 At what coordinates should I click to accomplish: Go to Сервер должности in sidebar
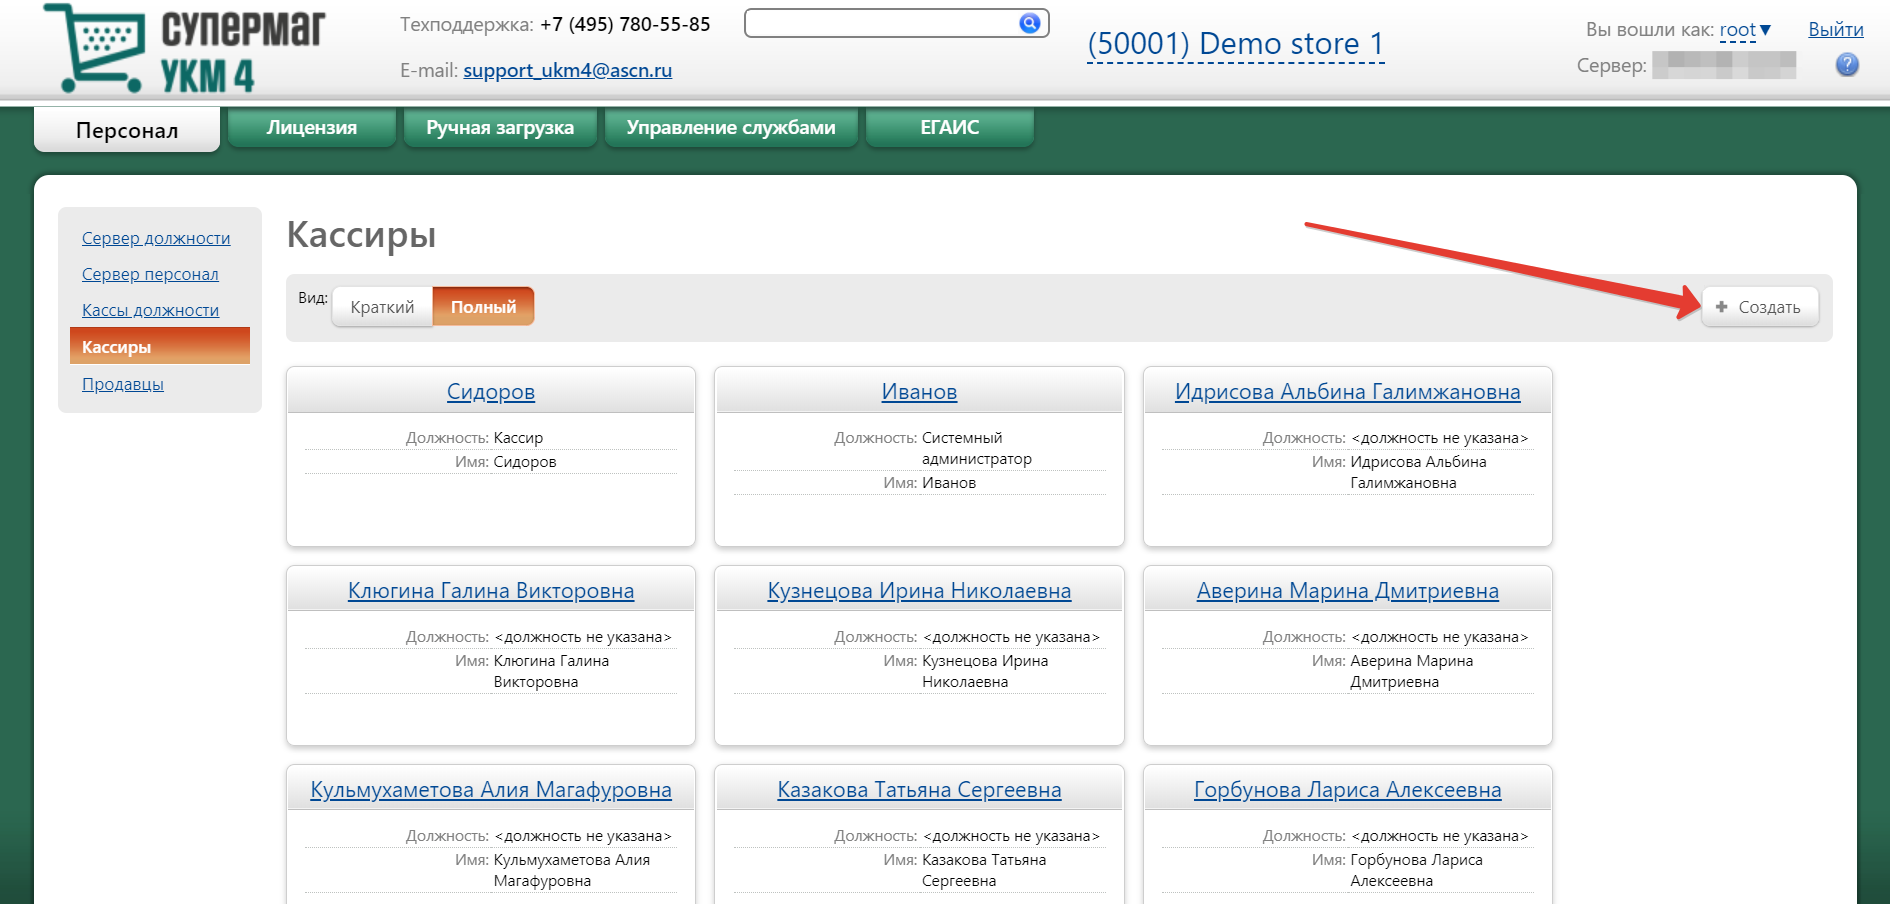click(x=156, y=238)
